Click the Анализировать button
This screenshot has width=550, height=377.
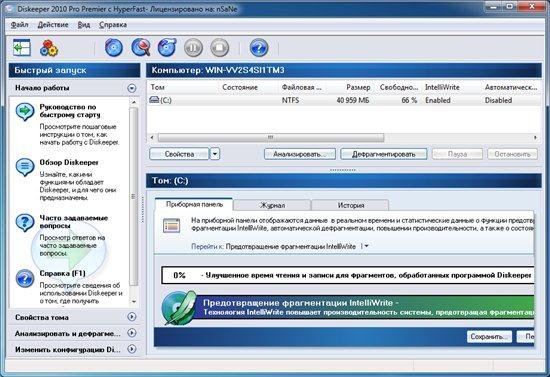click(x=300, y=154)
